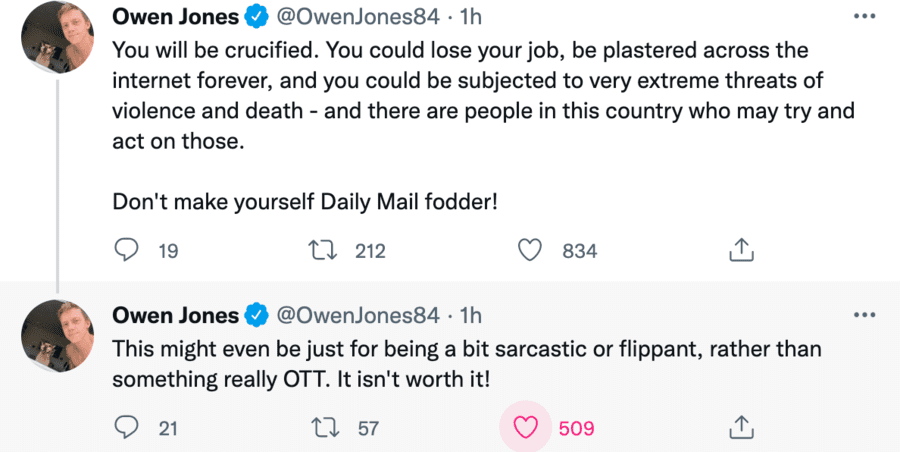This screenshot has width=900, height=452.
Task: Open more options on the first tweet
Action: 862,17
